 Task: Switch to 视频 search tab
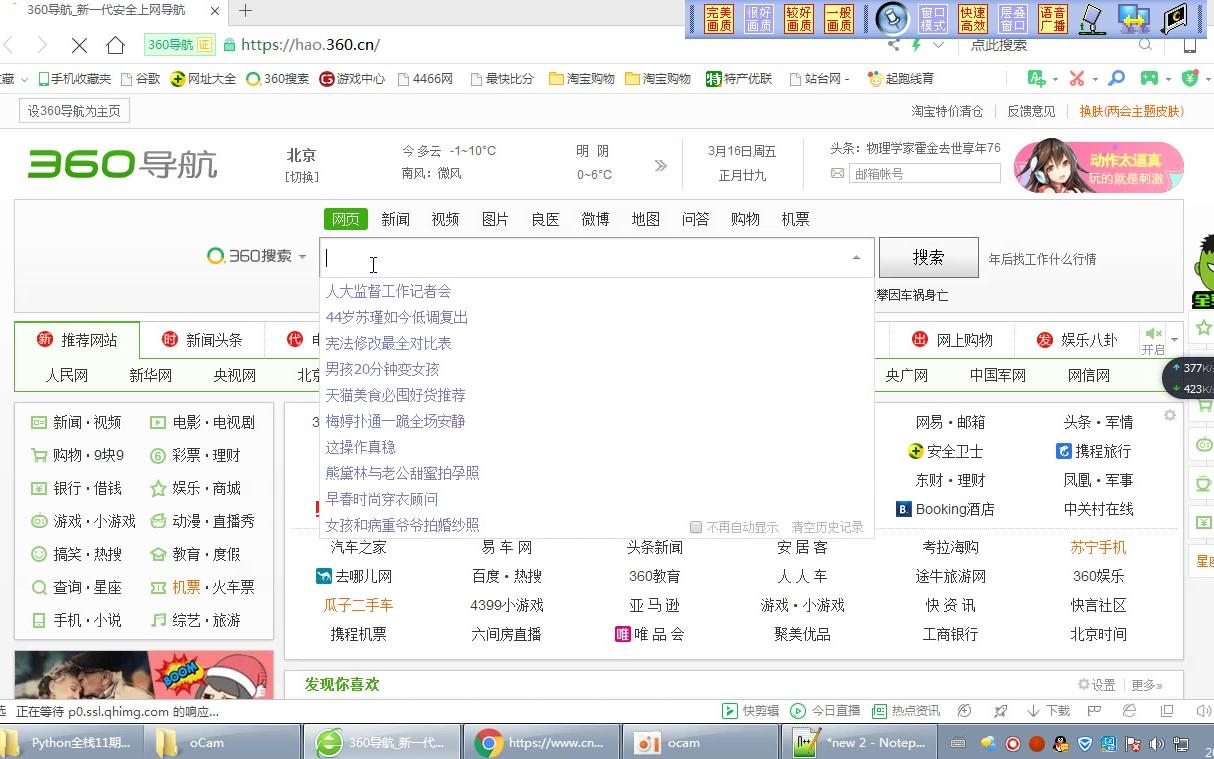[445, 219]
